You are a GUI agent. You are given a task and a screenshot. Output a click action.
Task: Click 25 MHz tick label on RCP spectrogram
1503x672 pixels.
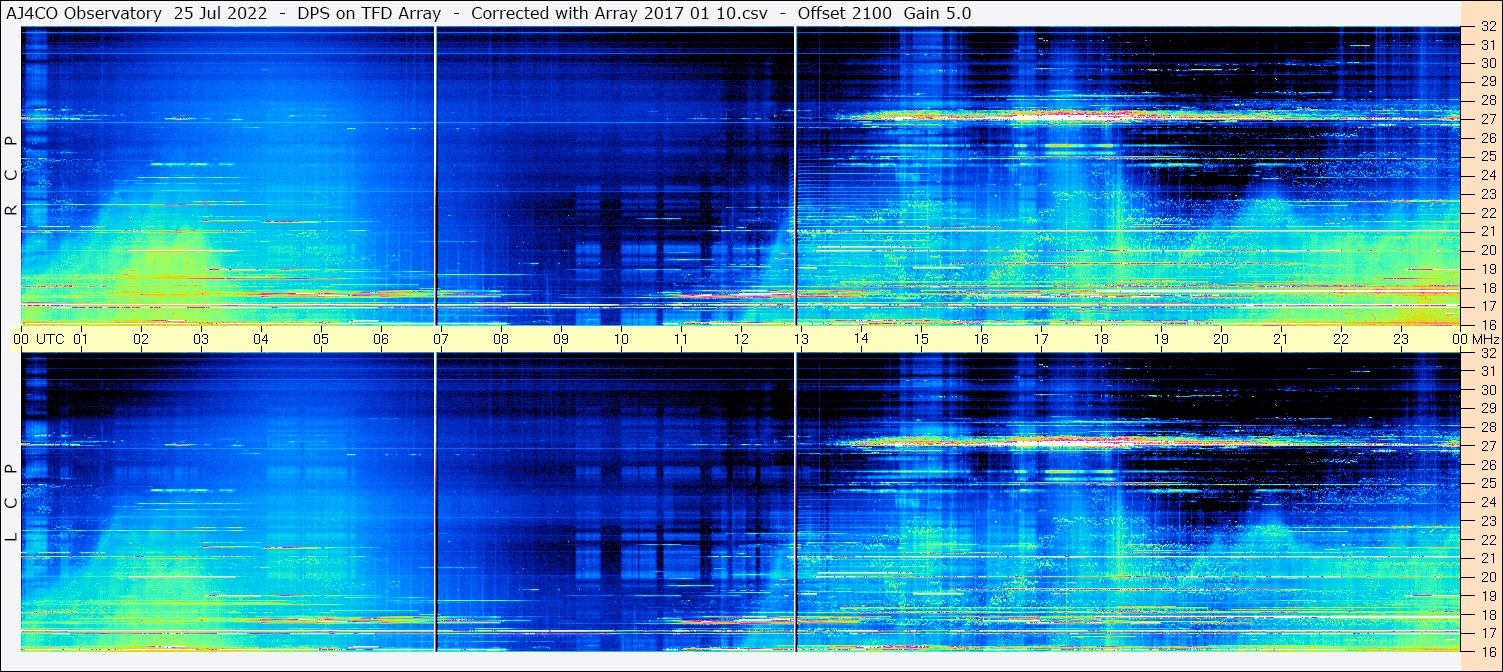click(x=1487, y=157)
